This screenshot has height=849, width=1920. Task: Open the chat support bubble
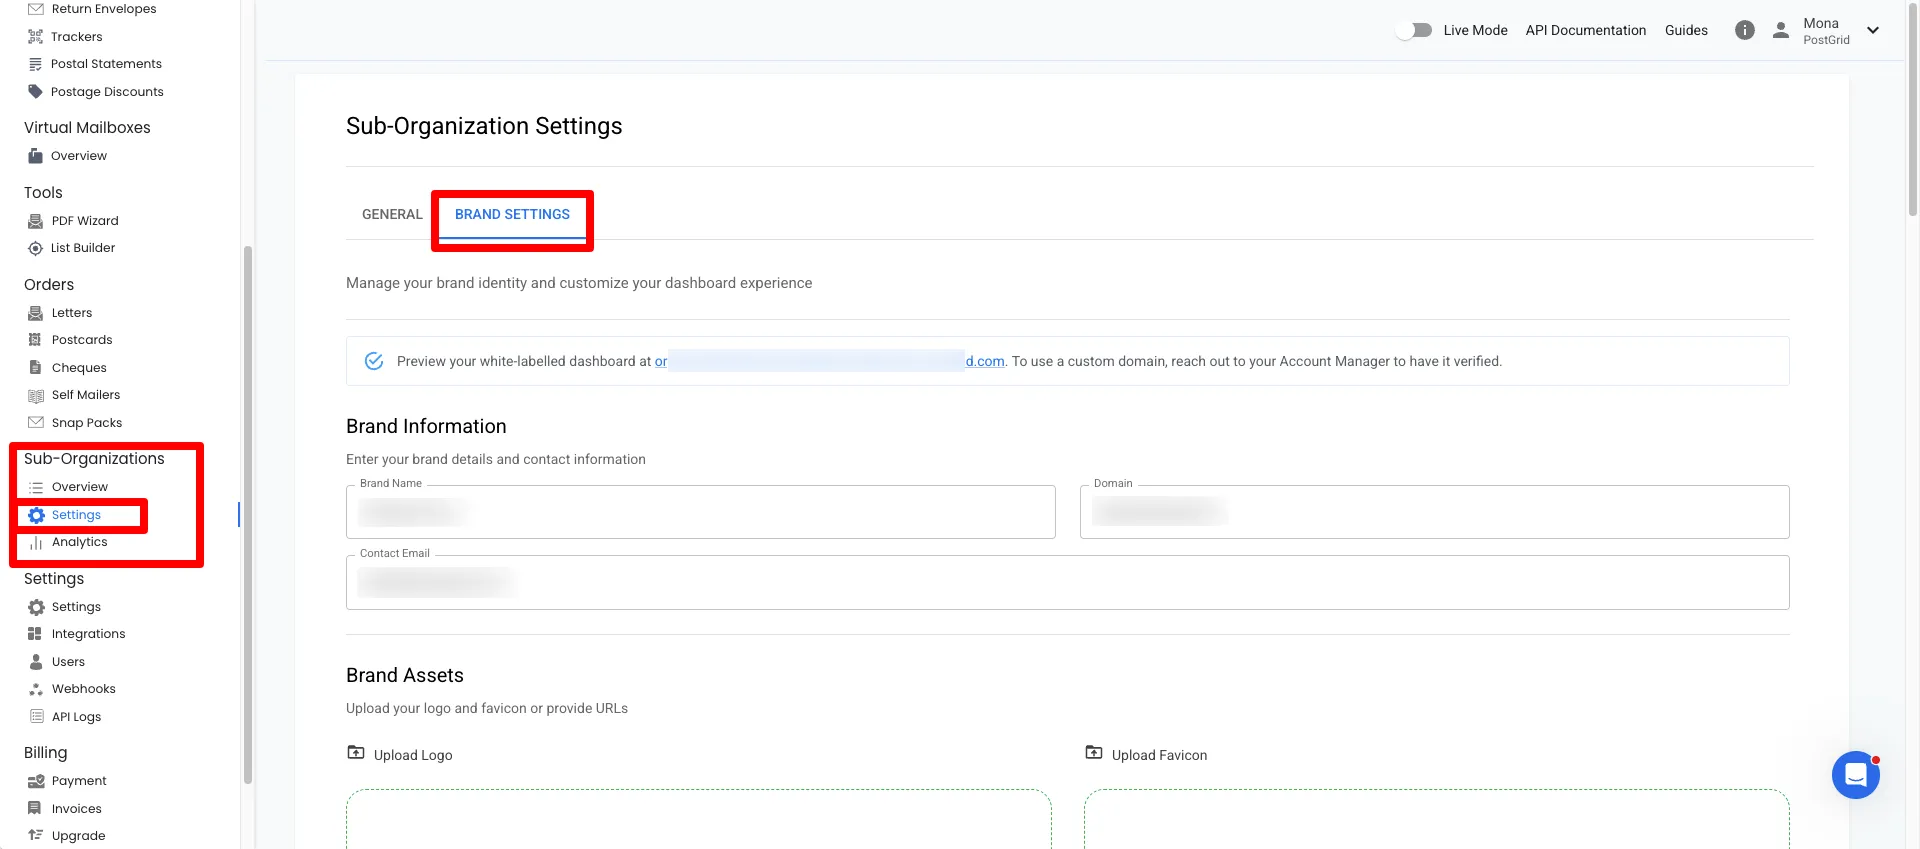(x=1856, y=775)
